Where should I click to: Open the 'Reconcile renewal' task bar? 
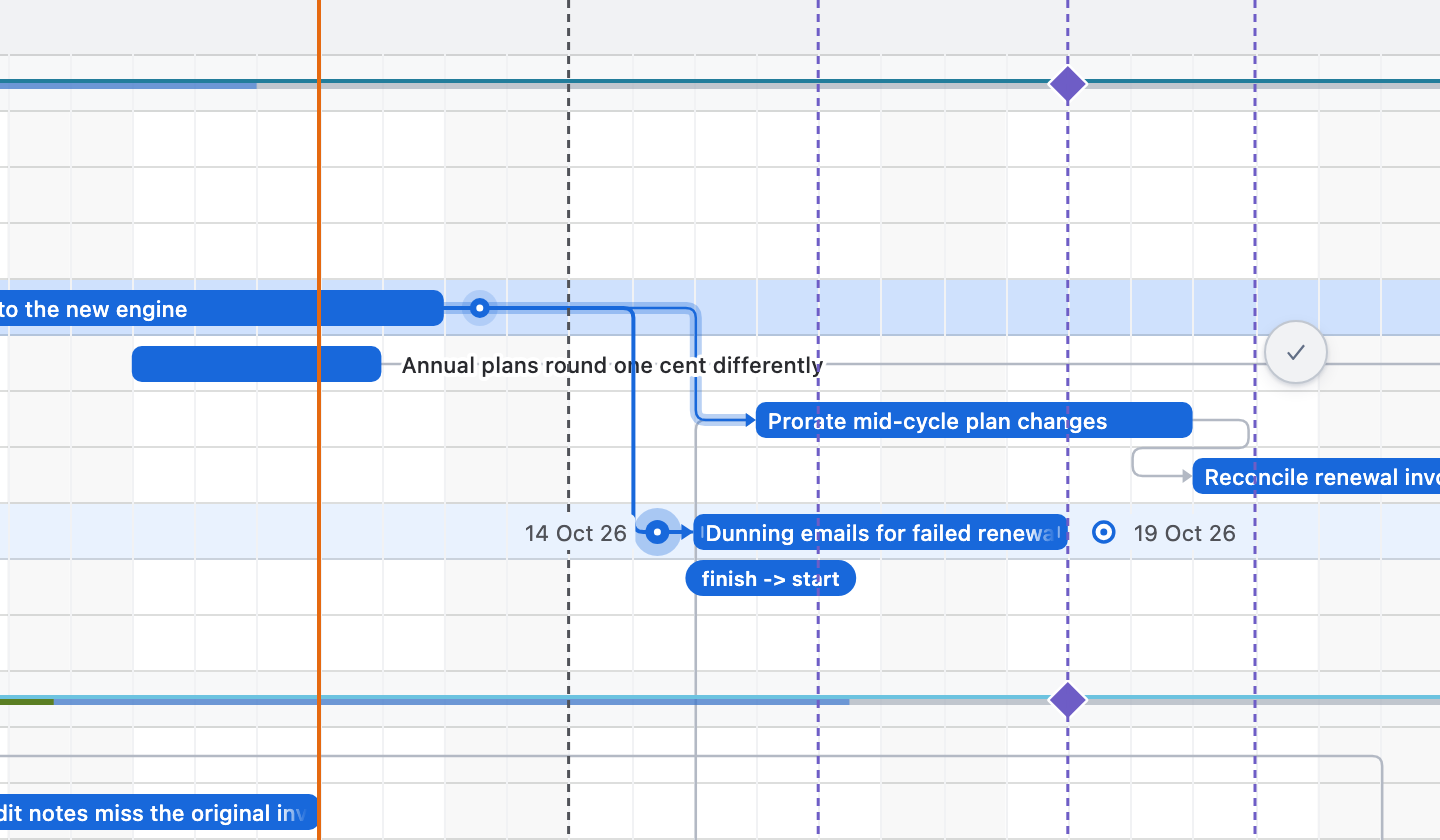point(1316,476)
